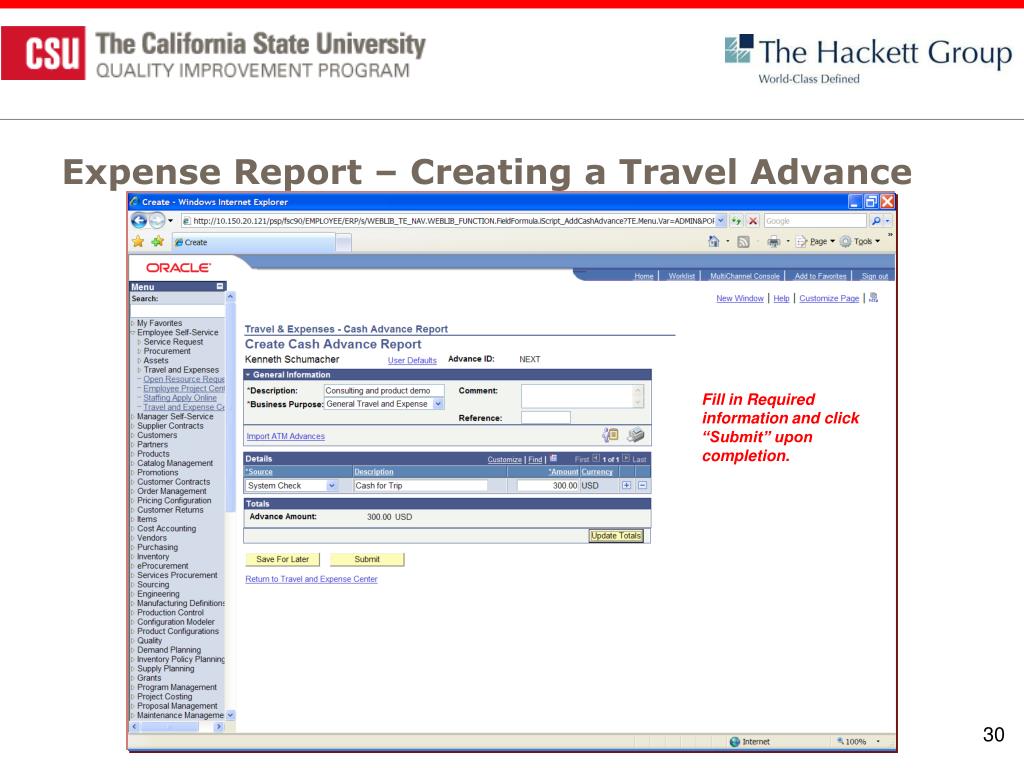
Task: Click the Help link
Action: pyautogui.click(x=781, y=298)
